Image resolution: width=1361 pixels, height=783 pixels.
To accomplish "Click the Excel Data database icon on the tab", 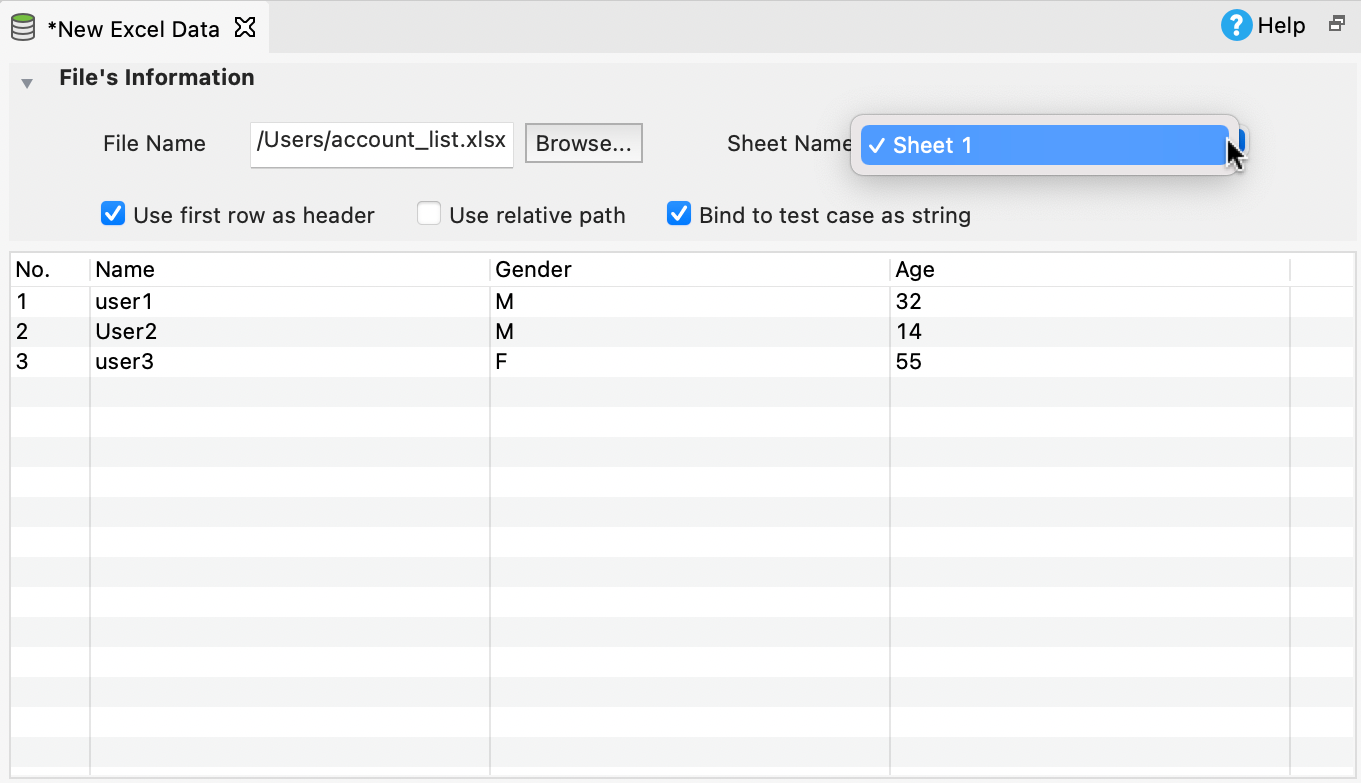I will coord(22,27).
